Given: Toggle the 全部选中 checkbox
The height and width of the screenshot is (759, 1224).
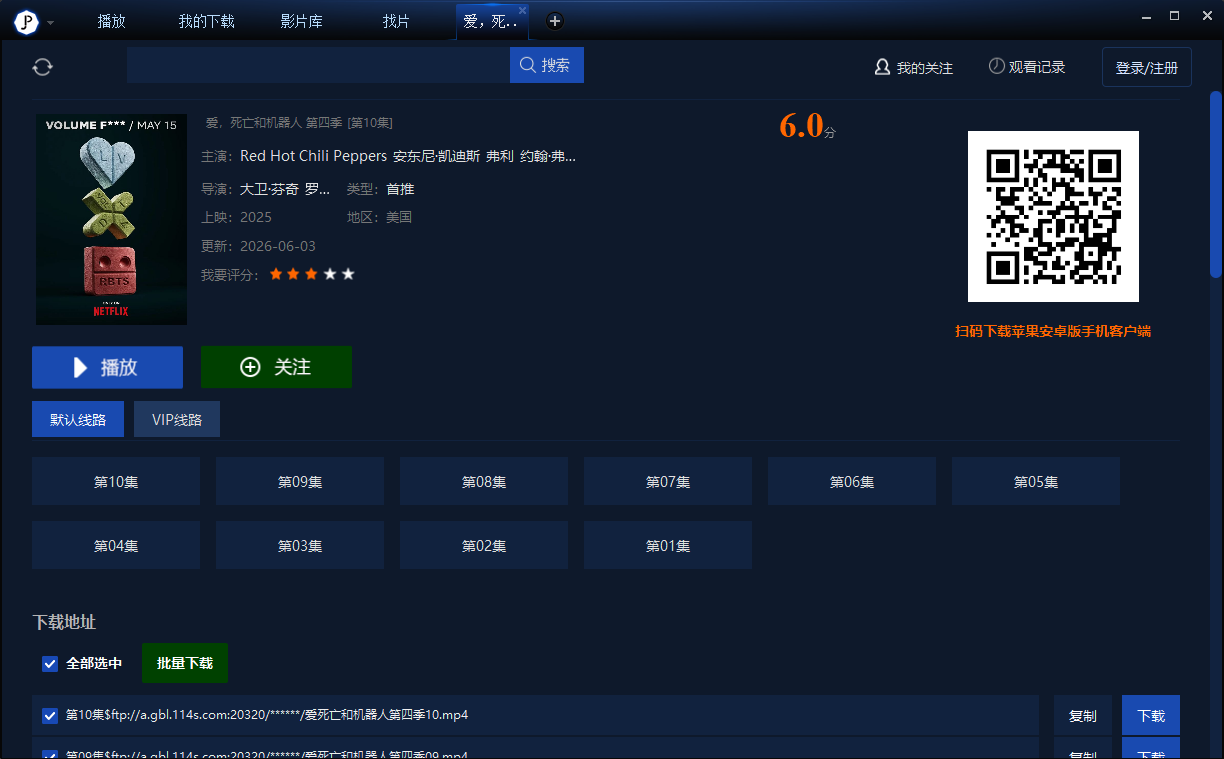Looking at the screenshot, I should (x=50, y=664).
